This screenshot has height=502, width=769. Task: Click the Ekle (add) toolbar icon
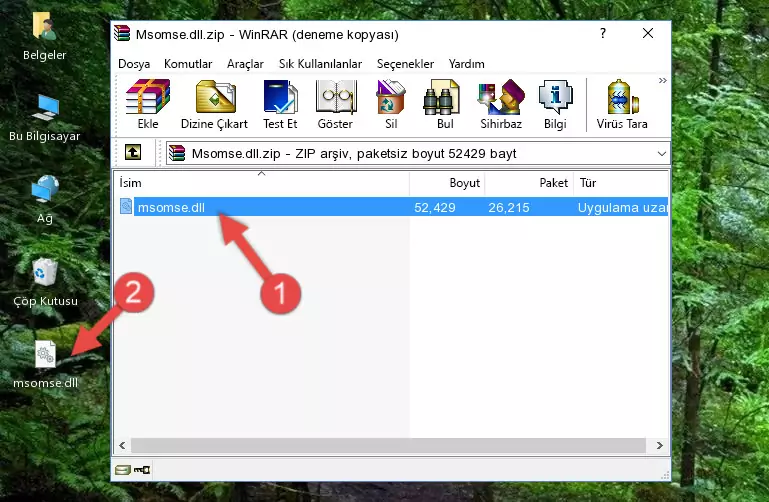tap(148, 105)
